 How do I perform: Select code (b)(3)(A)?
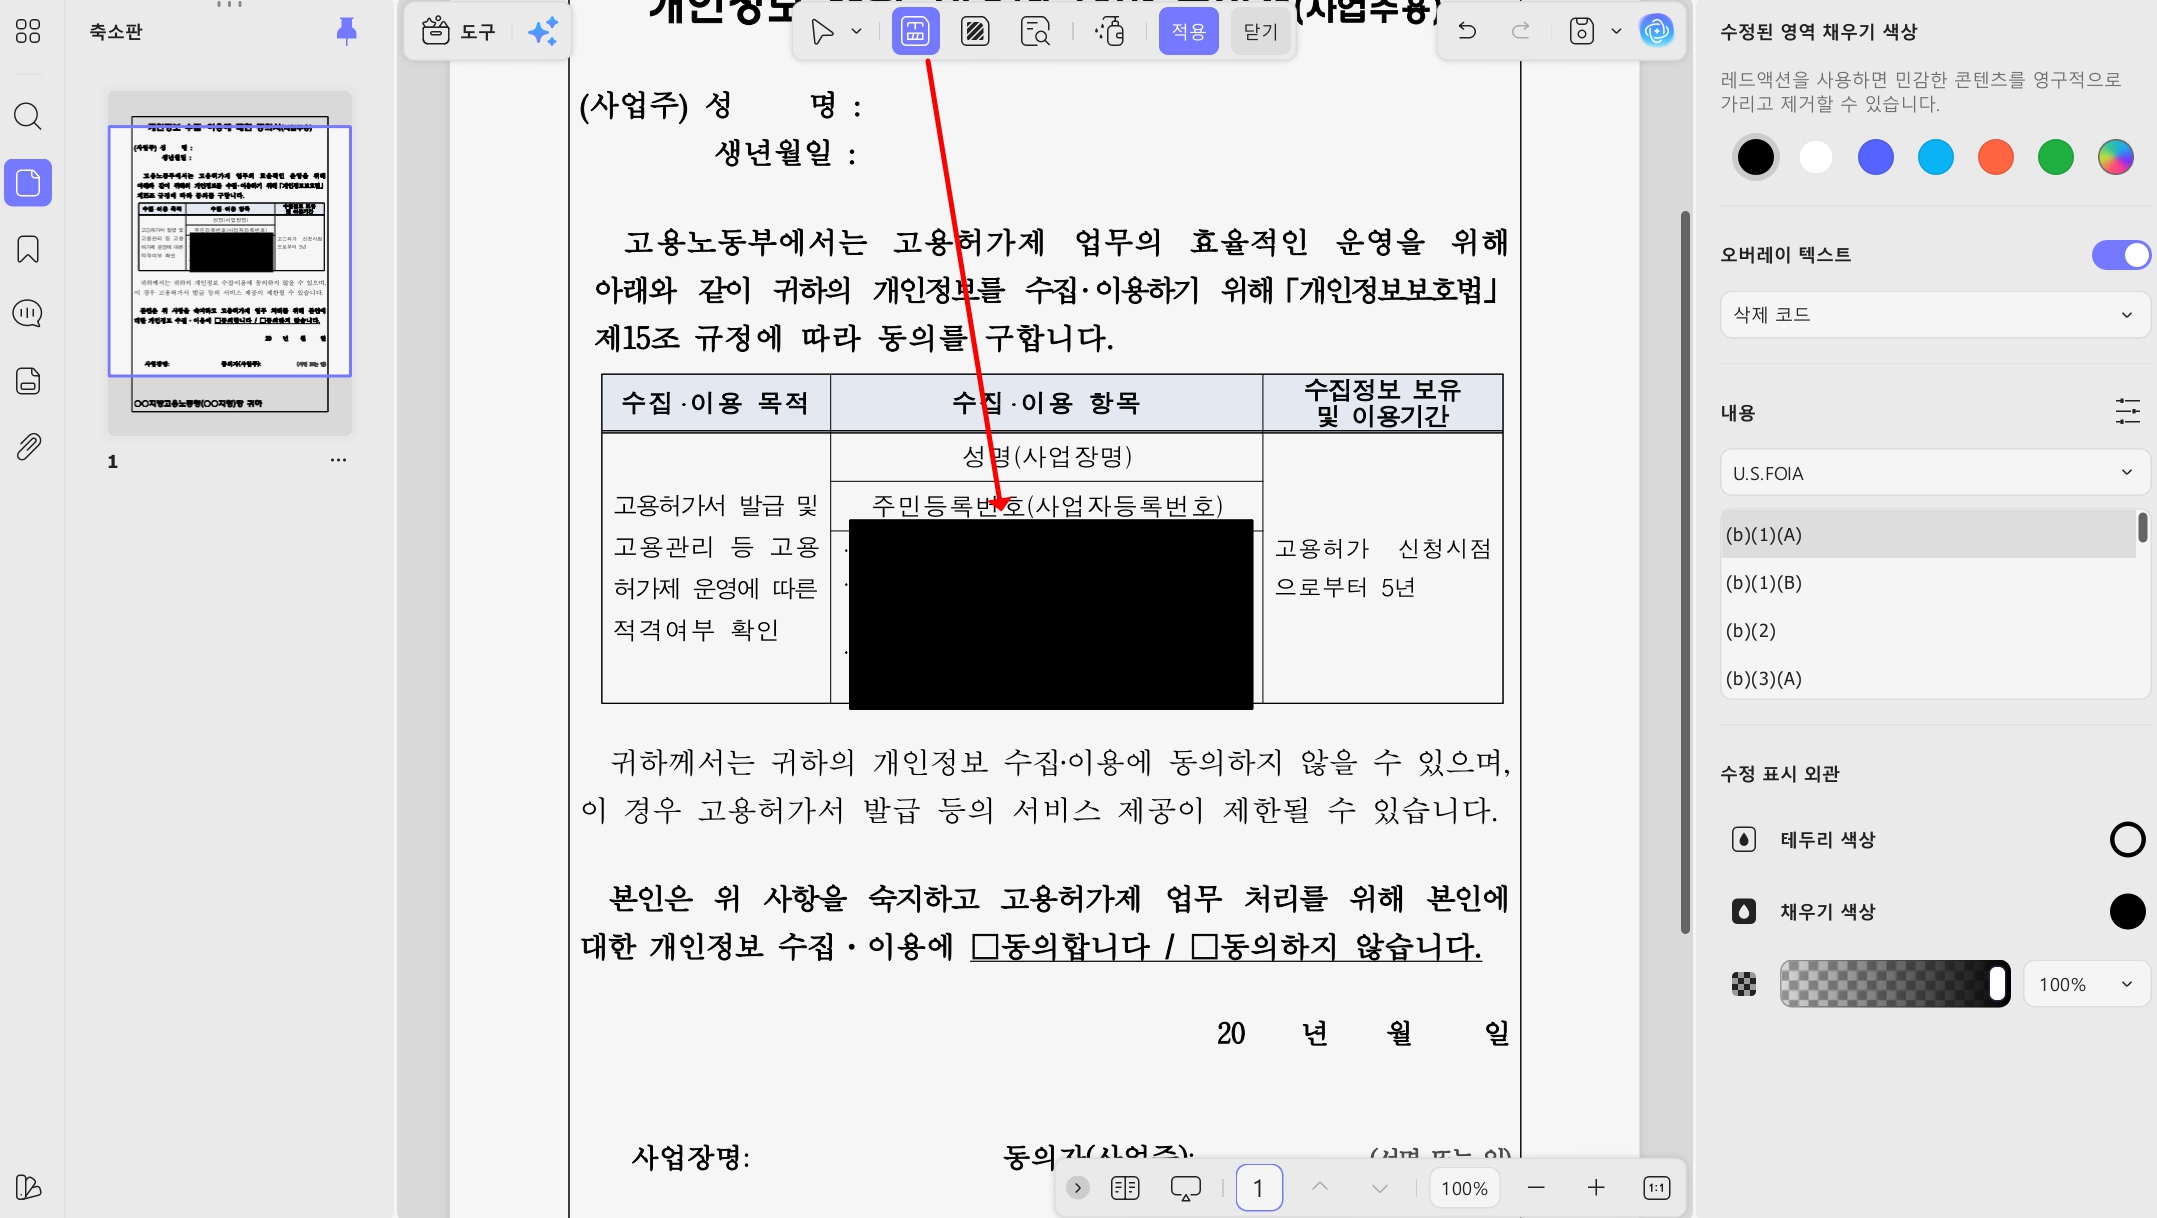coord(1928,679)
